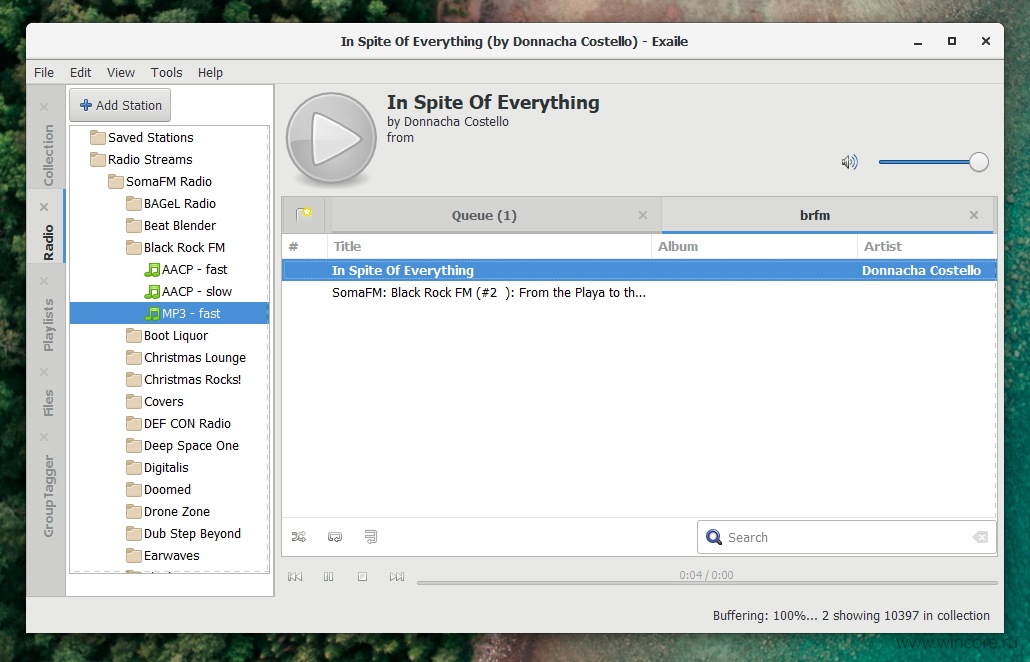
Task: Close the brfm tab
Action: click(974, 215)
